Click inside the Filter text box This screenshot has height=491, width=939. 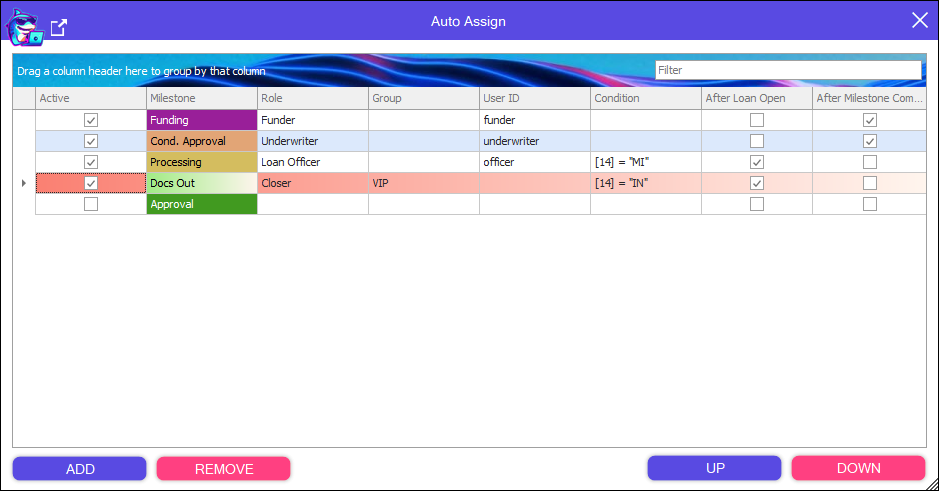(787, 70)
